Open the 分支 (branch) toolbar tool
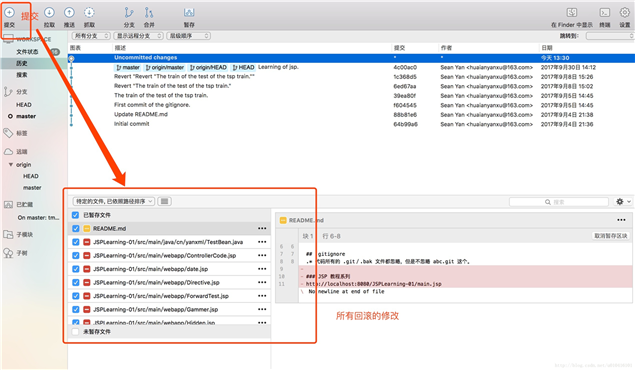The height and width of the screenshot is (370, 635). tap(129, 13)
